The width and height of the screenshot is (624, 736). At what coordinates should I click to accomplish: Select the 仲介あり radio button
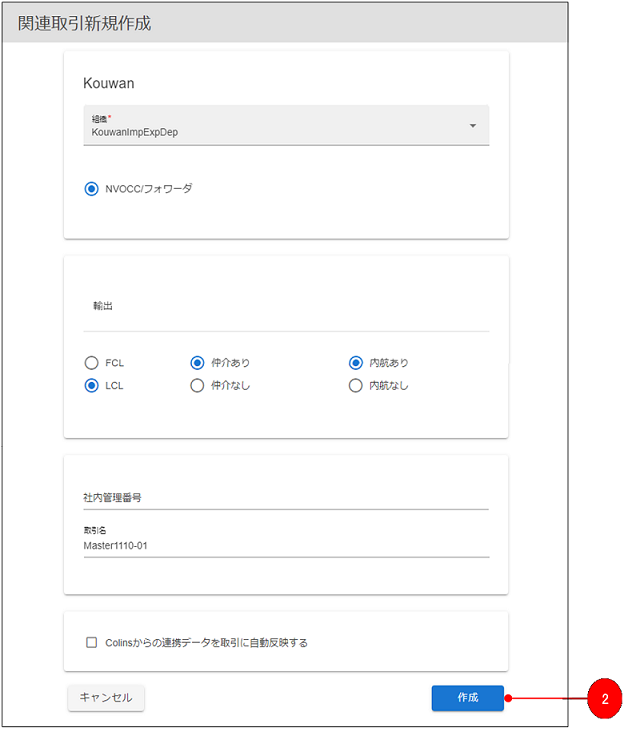[x=197, y=363]
